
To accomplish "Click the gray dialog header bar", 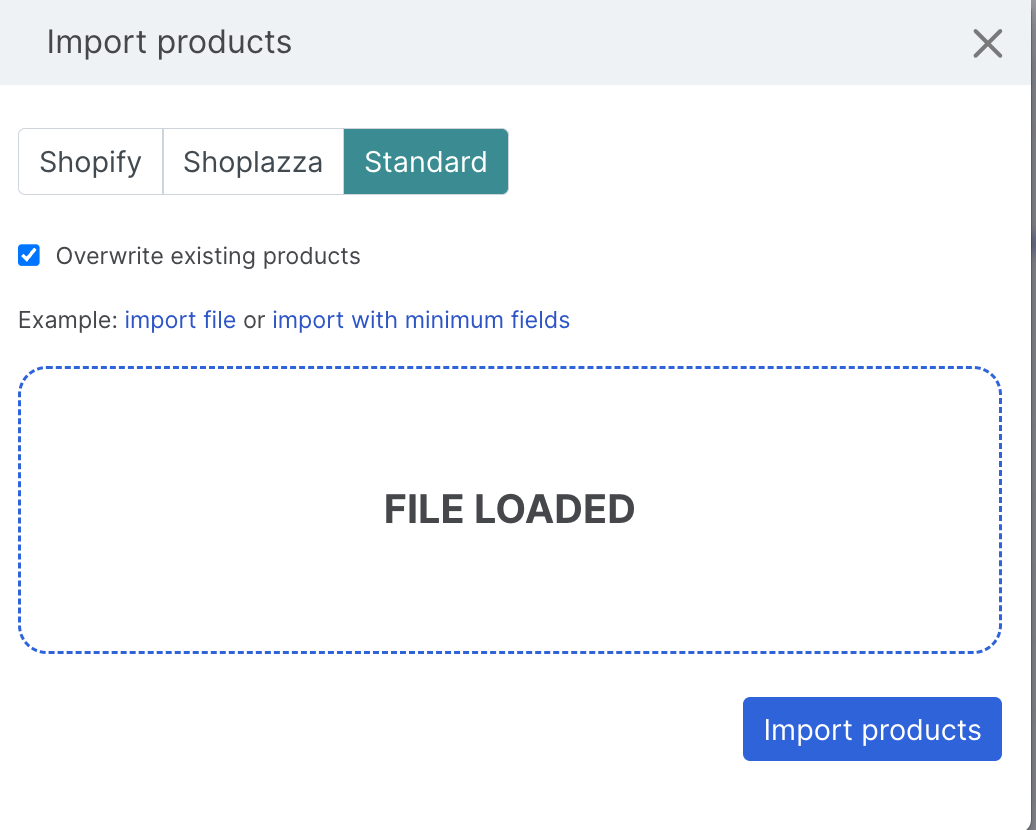I will click(x=600, y=43).
